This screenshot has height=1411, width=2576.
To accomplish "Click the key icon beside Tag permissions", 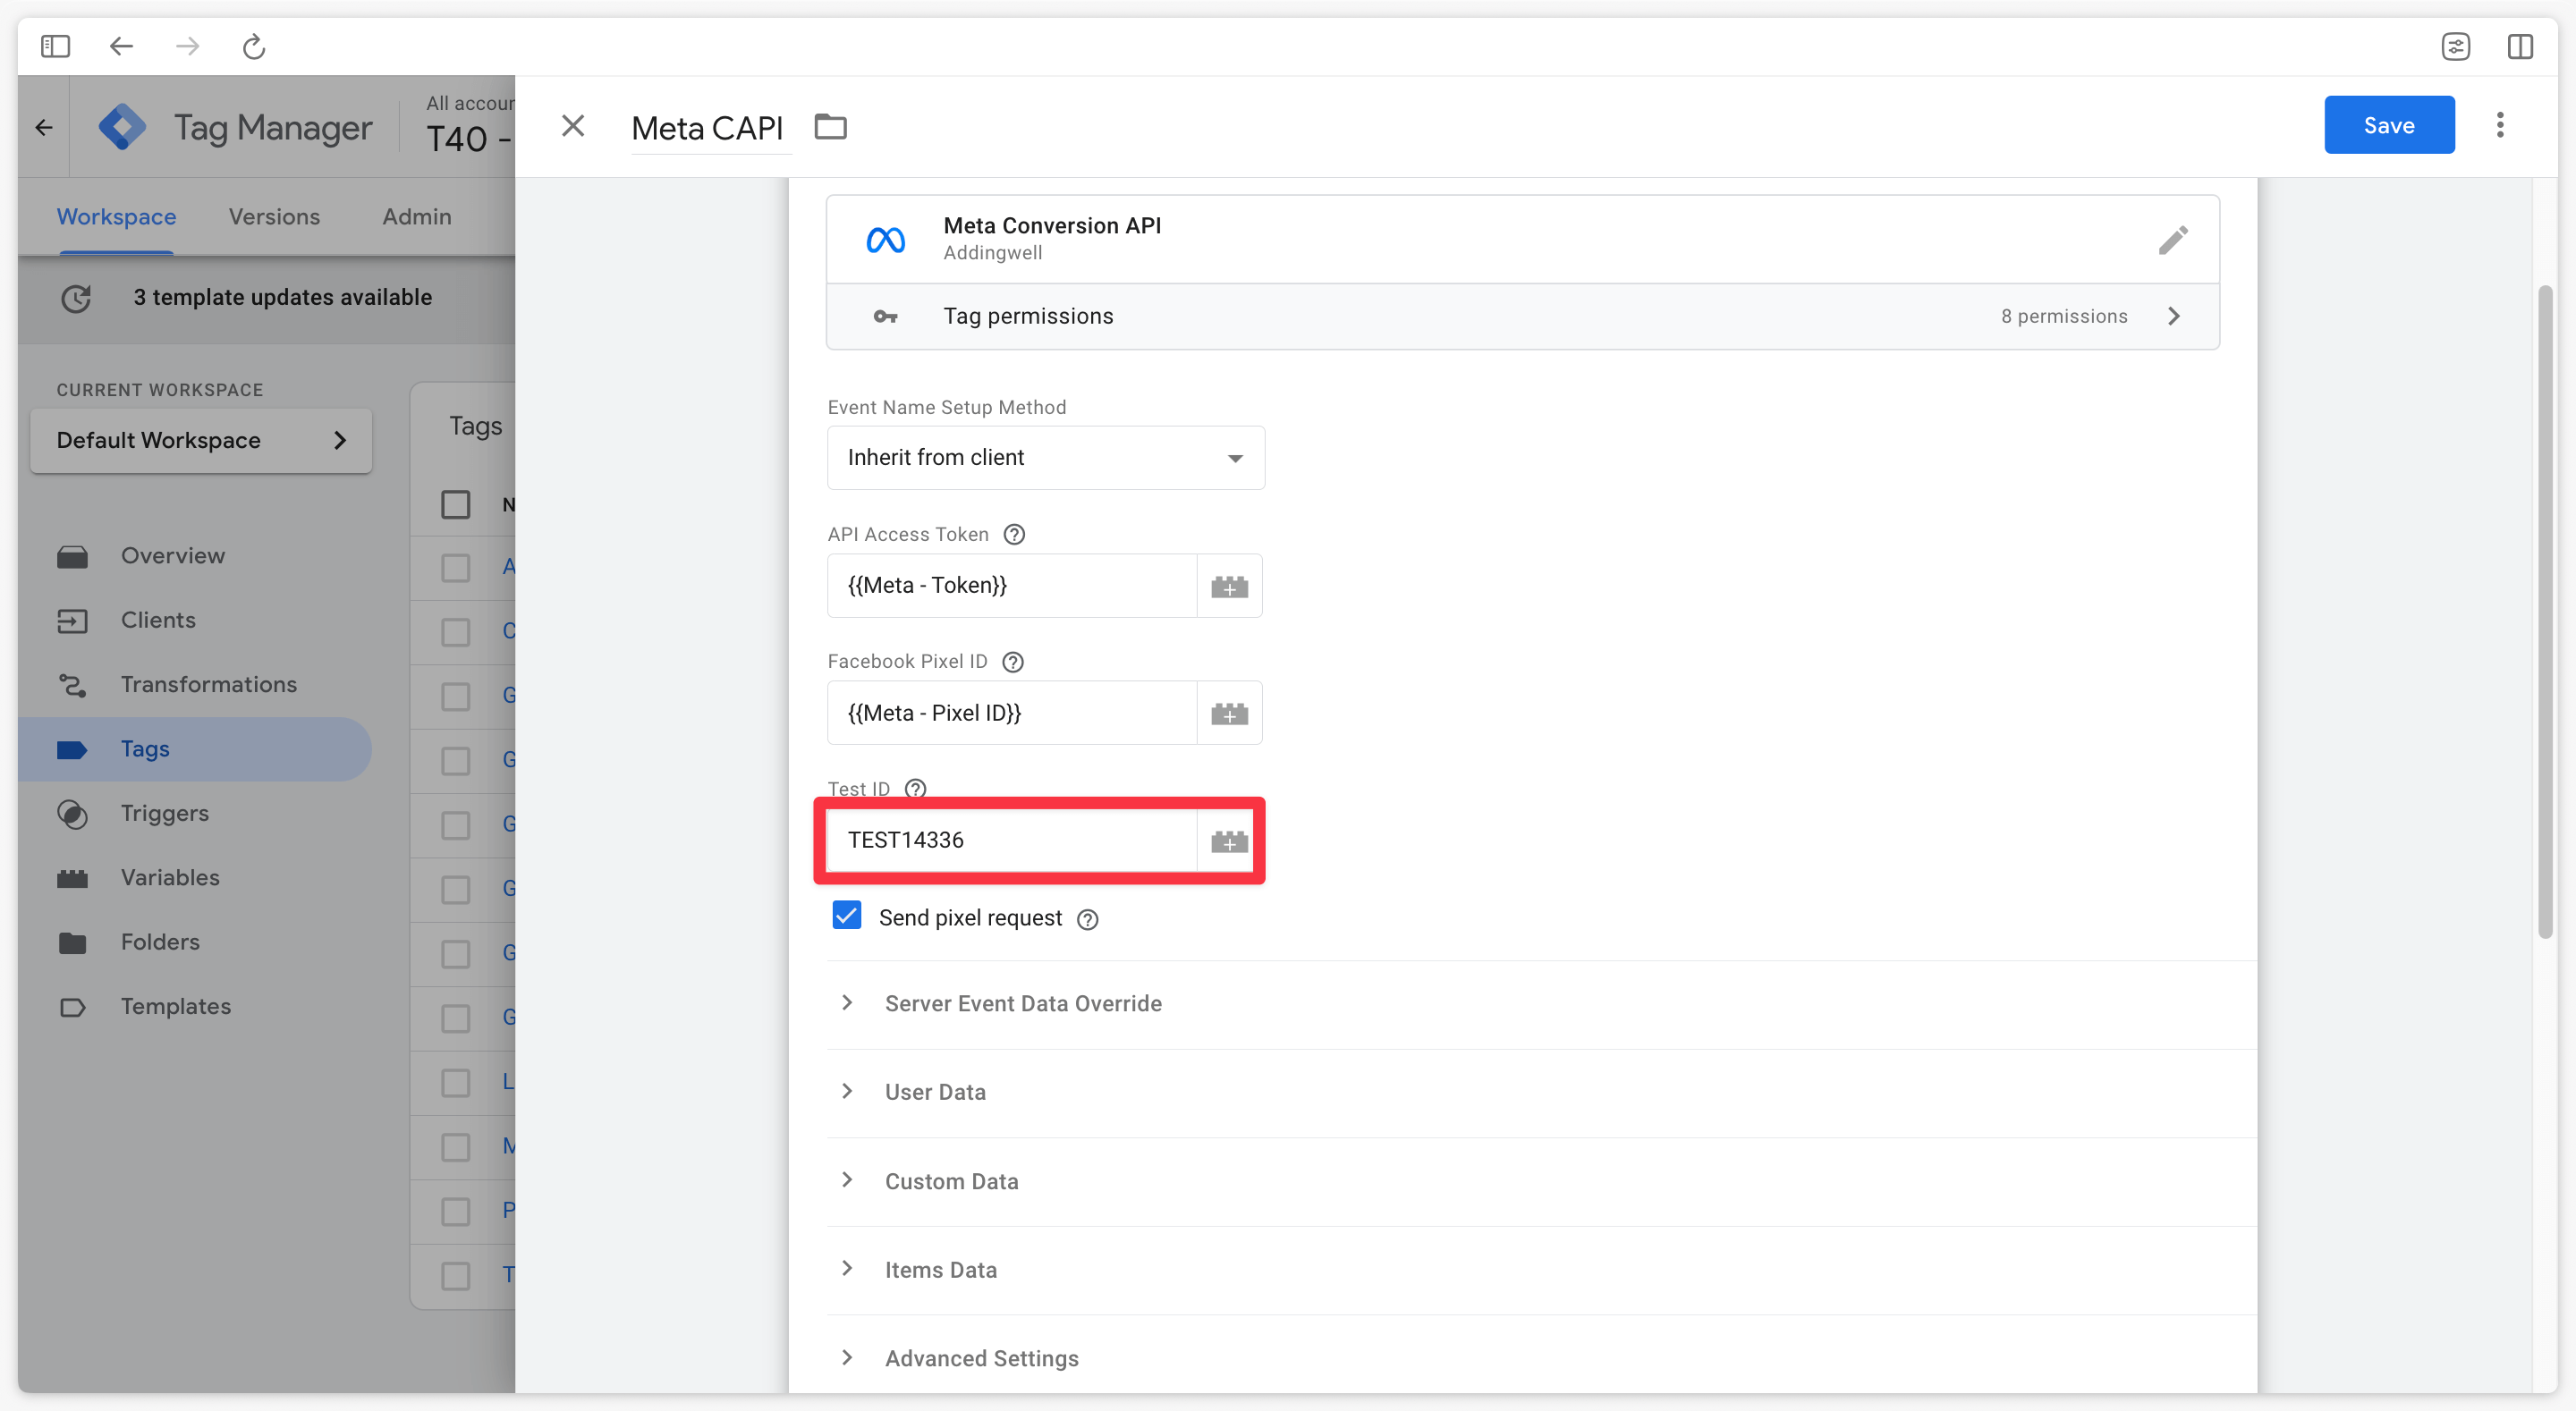I will click(885, 317).
